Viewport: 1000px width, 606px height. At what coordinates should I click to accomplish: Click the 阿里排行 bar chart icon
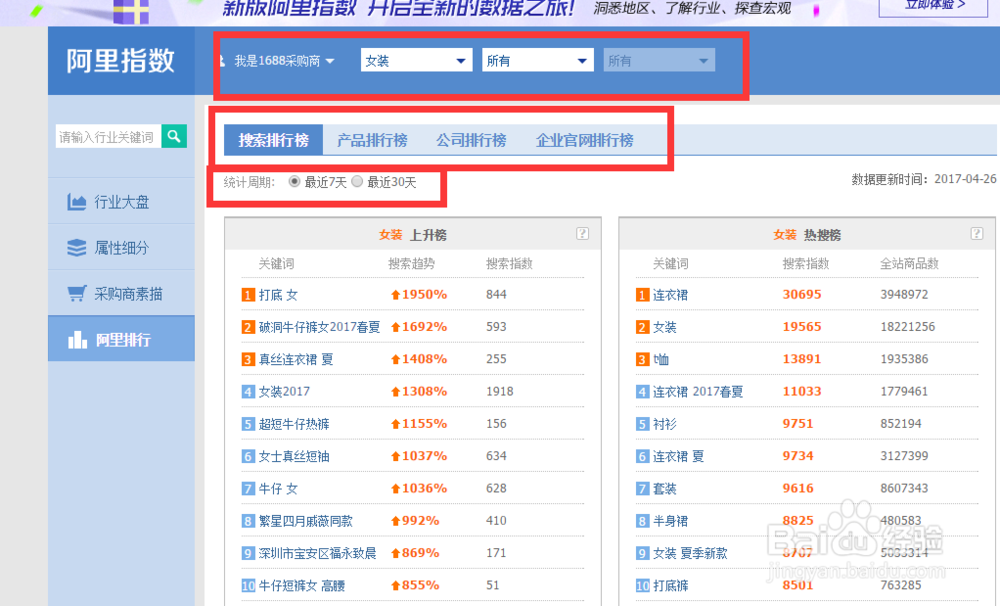(77, 339)
